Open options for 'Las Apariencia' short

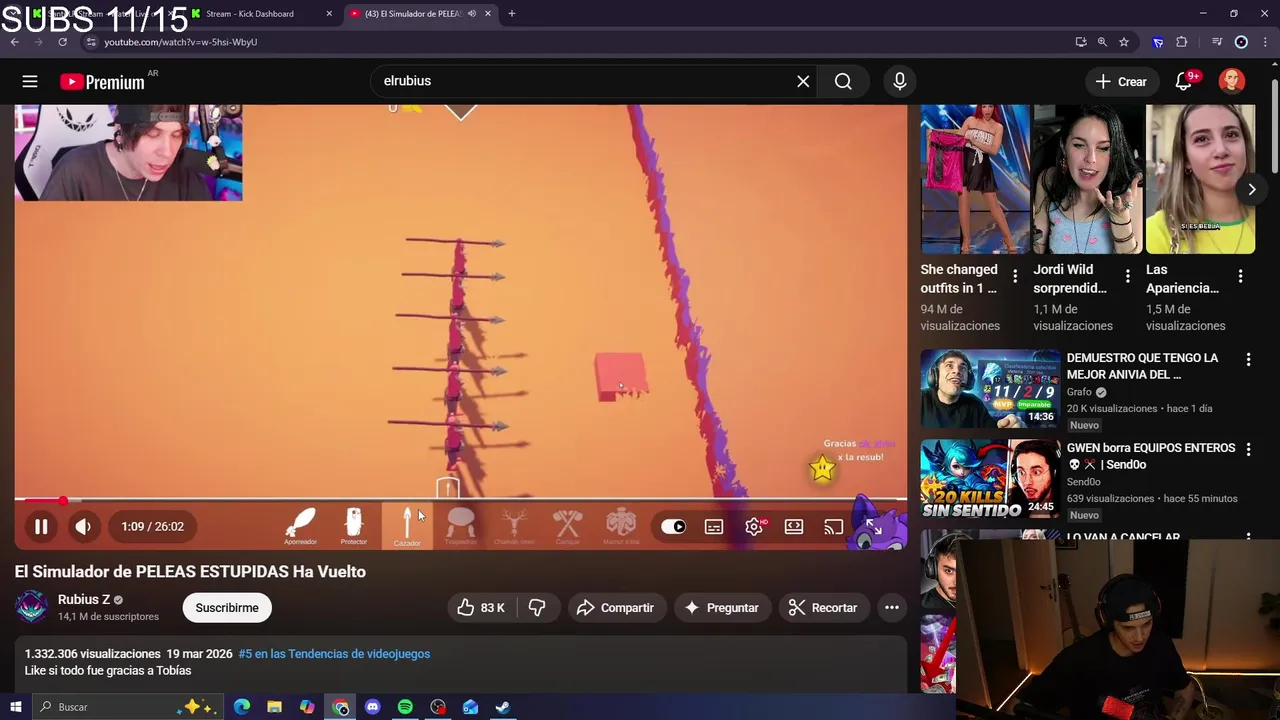click(x=1240, y=276)
